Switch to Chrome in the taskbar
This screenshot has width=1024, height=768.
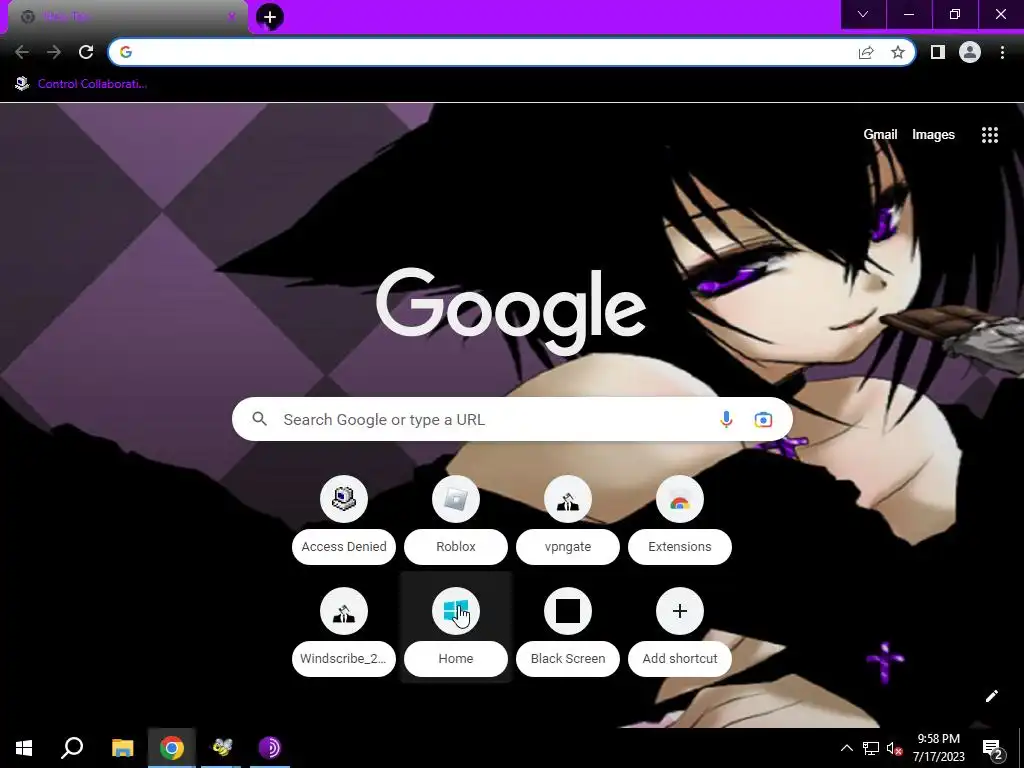[172, 748]
